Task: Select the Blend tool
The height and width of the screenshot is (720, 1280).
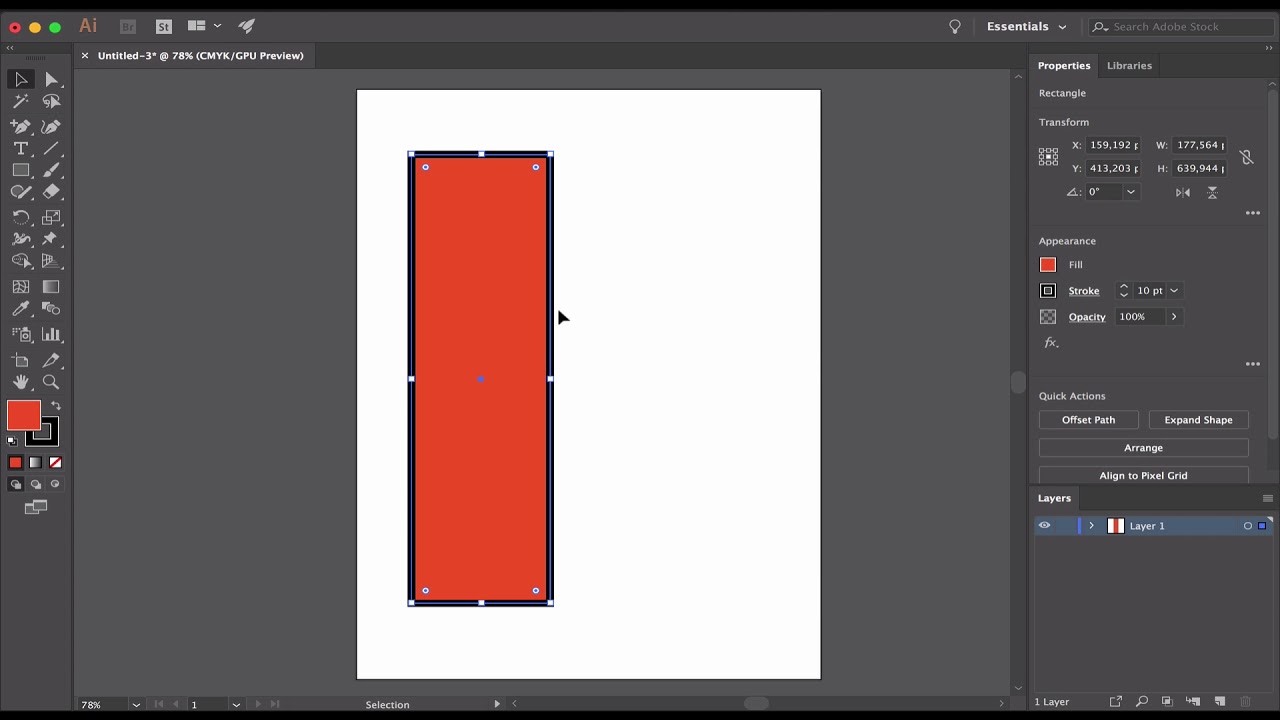Action: coord(51,310)
